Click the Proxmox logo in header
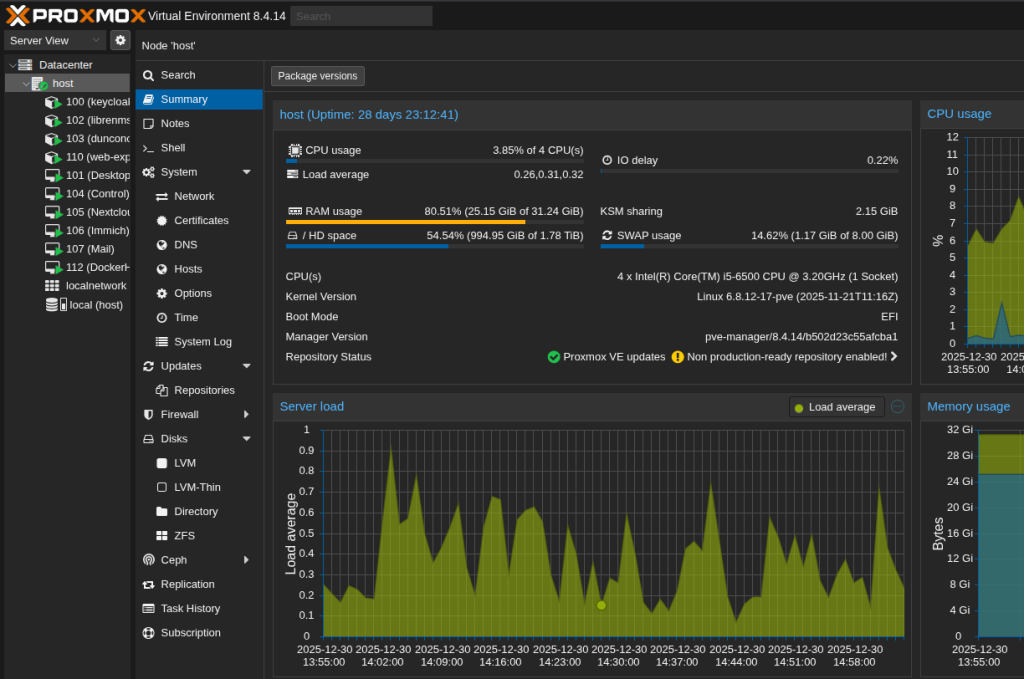 pyautogui.click(x=74, y=15)
